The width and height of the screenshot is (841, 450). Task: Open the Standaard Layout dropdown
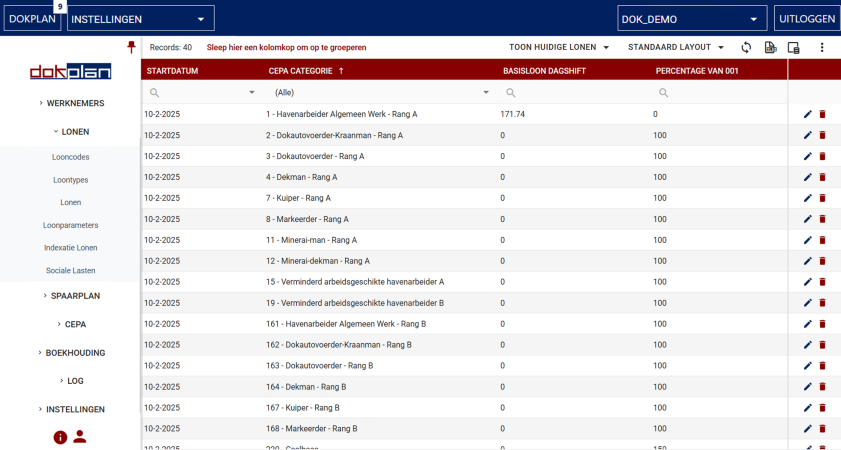pos(676,47)
